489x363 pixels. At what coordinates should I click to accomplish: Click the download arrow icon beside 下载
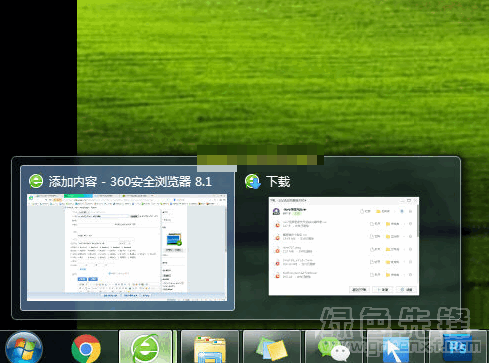tap(253, 181)
